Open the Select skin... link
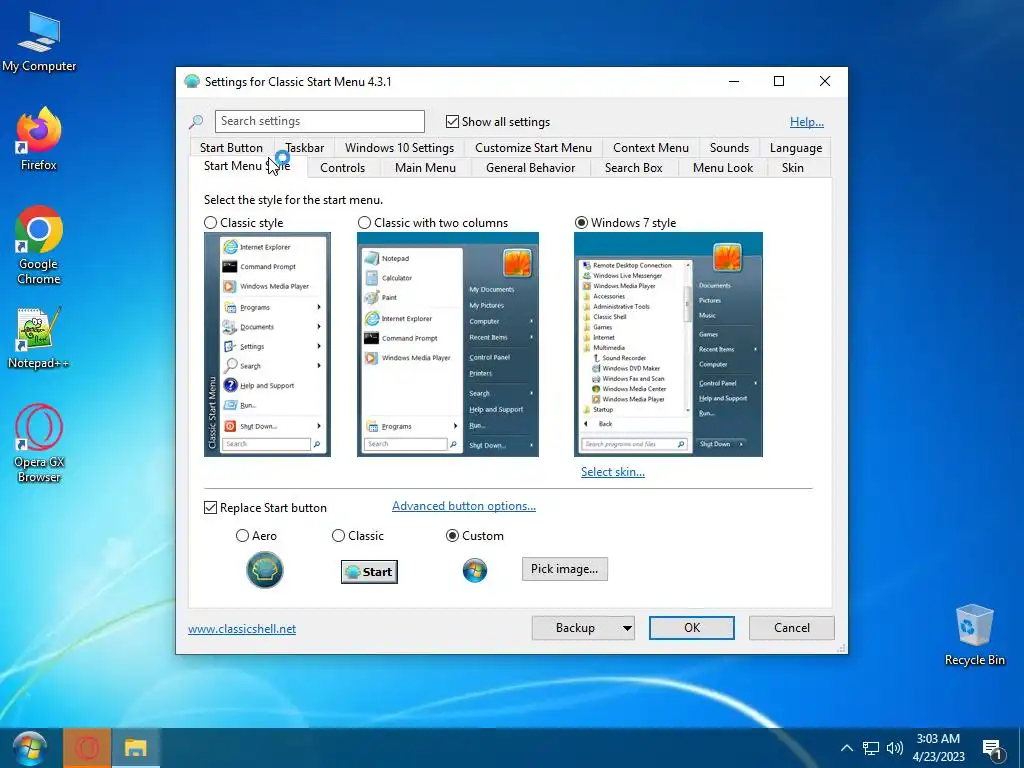This screenshot has height=768, width=1024. pyautogui.click(x=613, y=472)
